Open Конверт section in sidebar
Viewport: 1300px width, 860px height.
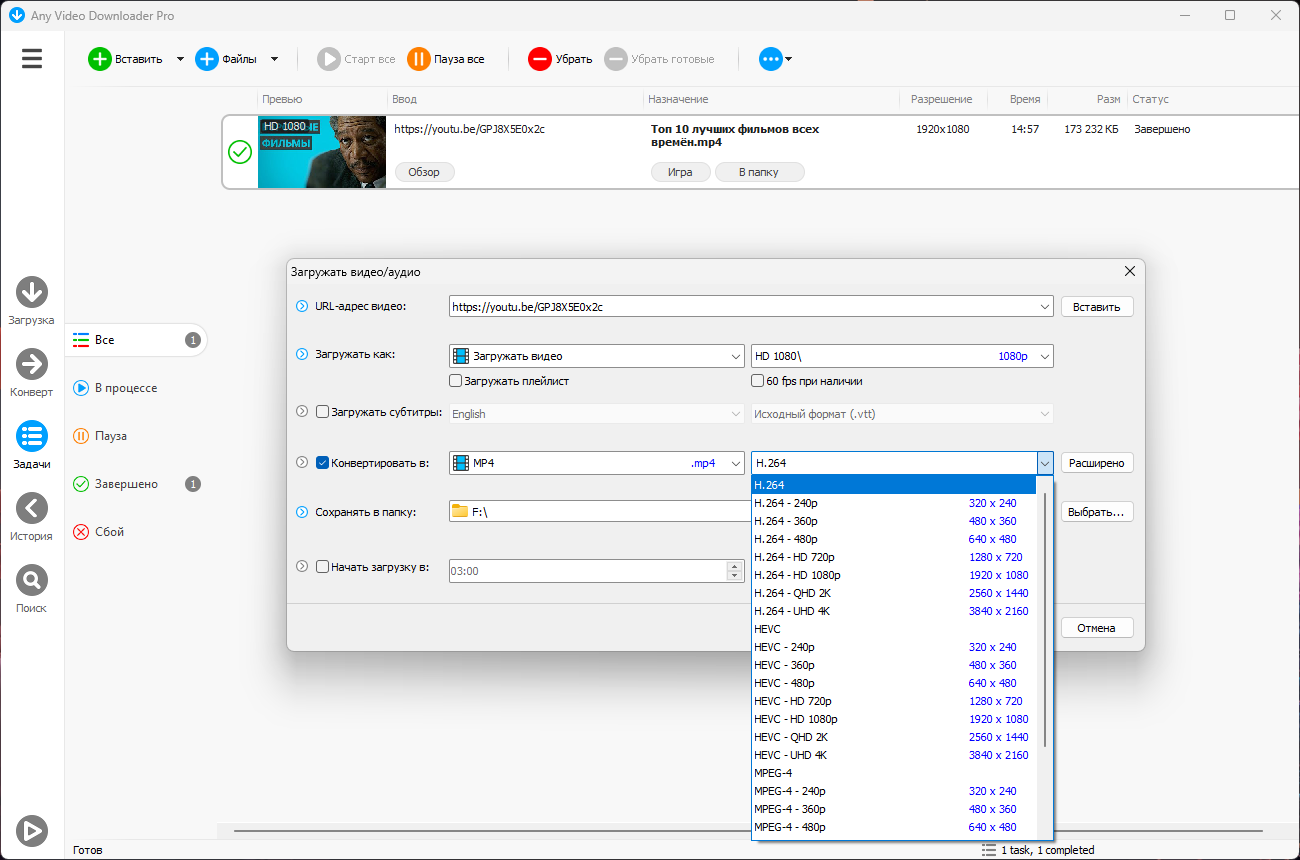click(32, 373)
